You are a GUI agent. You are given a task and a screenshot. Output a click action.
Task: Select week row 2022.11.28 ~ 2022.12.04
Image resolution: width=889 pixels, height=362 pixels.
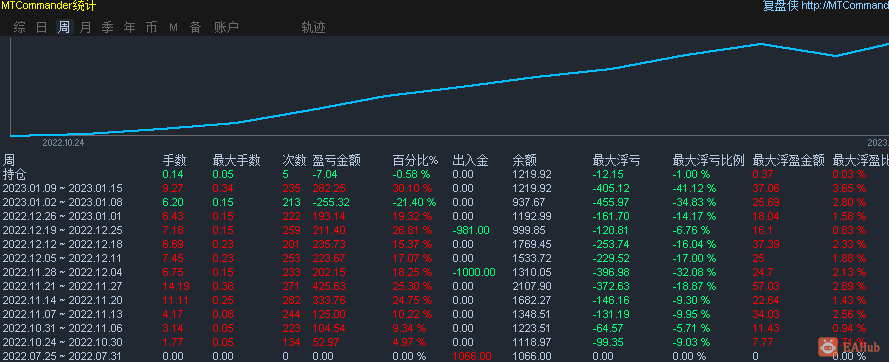pyautogui.click(x=444, y=272)
